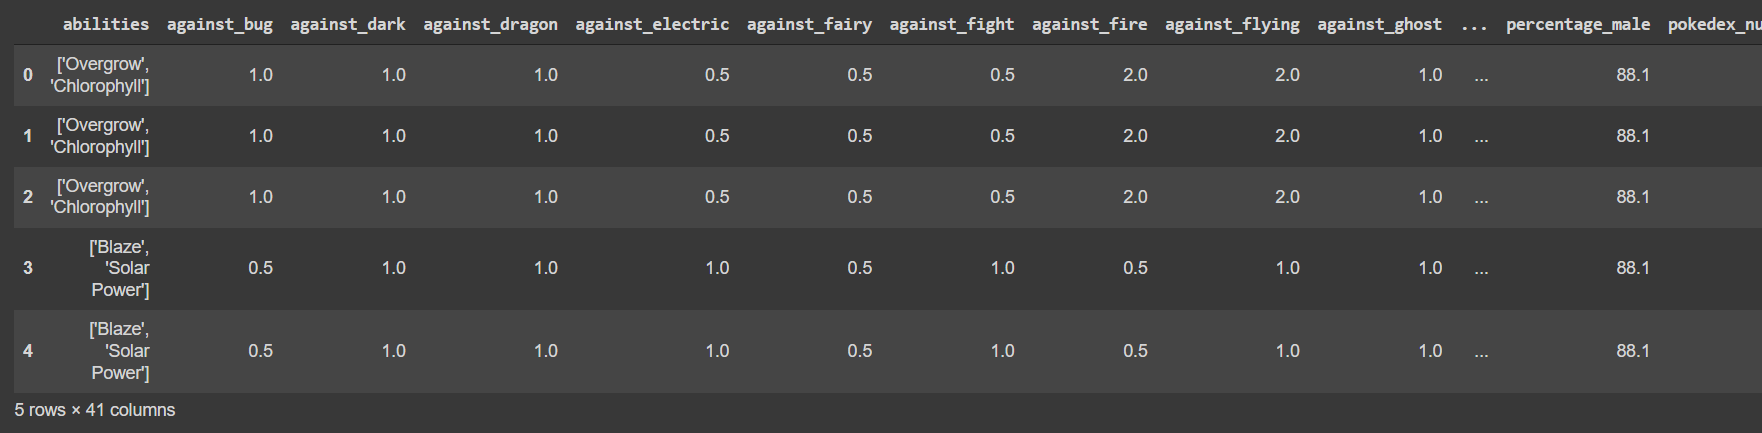Select the against_ghost column header
The height and width of the screenshot is (433, 1762).
1379,24
